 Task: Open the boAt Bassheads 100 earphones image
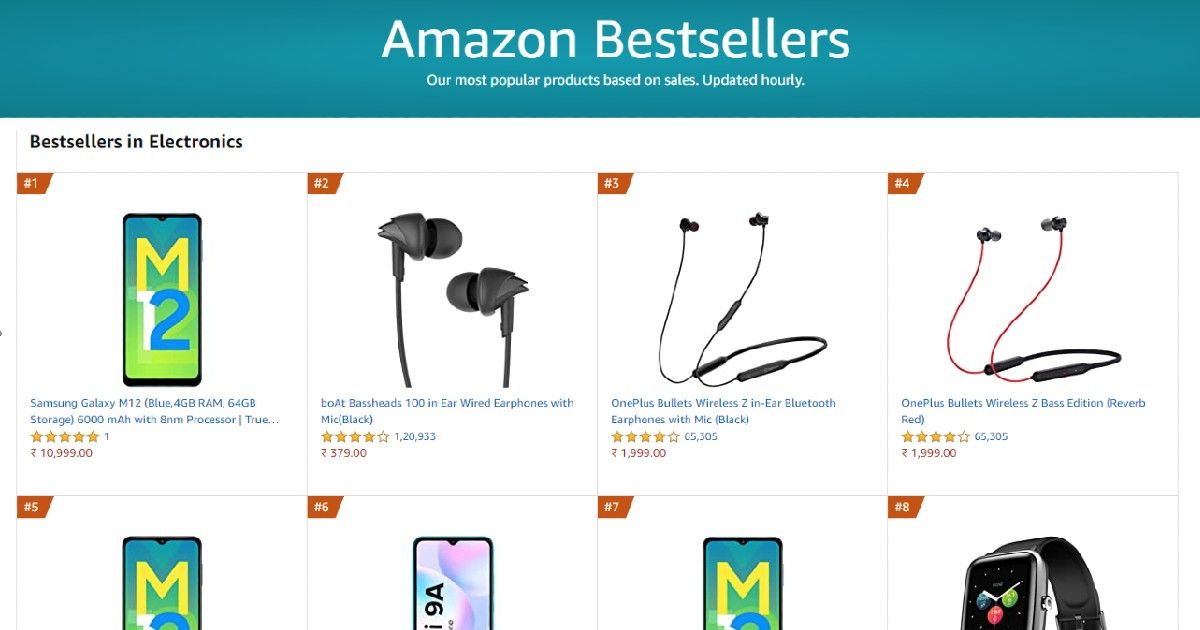pyautogui.click(x=452, y=300)
